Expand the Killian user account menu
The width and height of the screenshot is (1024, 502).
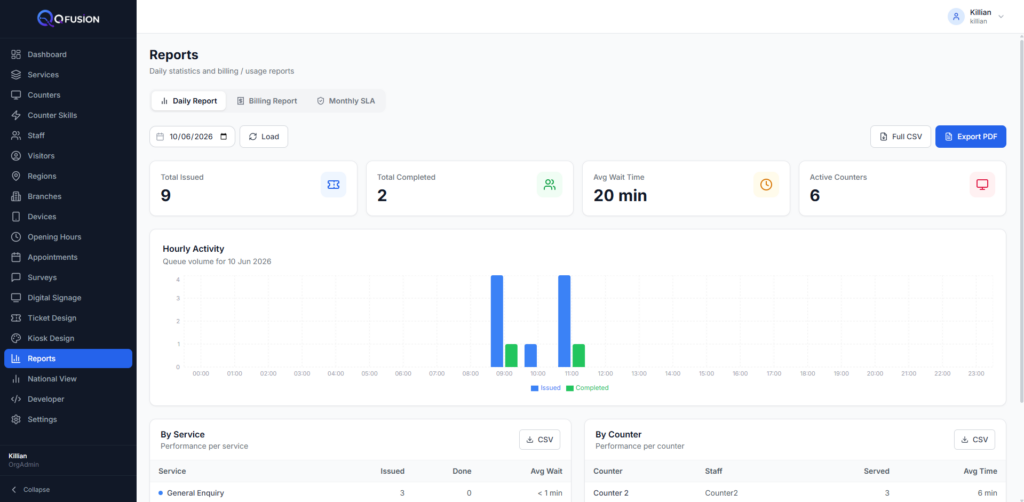(x=976, y=16)
